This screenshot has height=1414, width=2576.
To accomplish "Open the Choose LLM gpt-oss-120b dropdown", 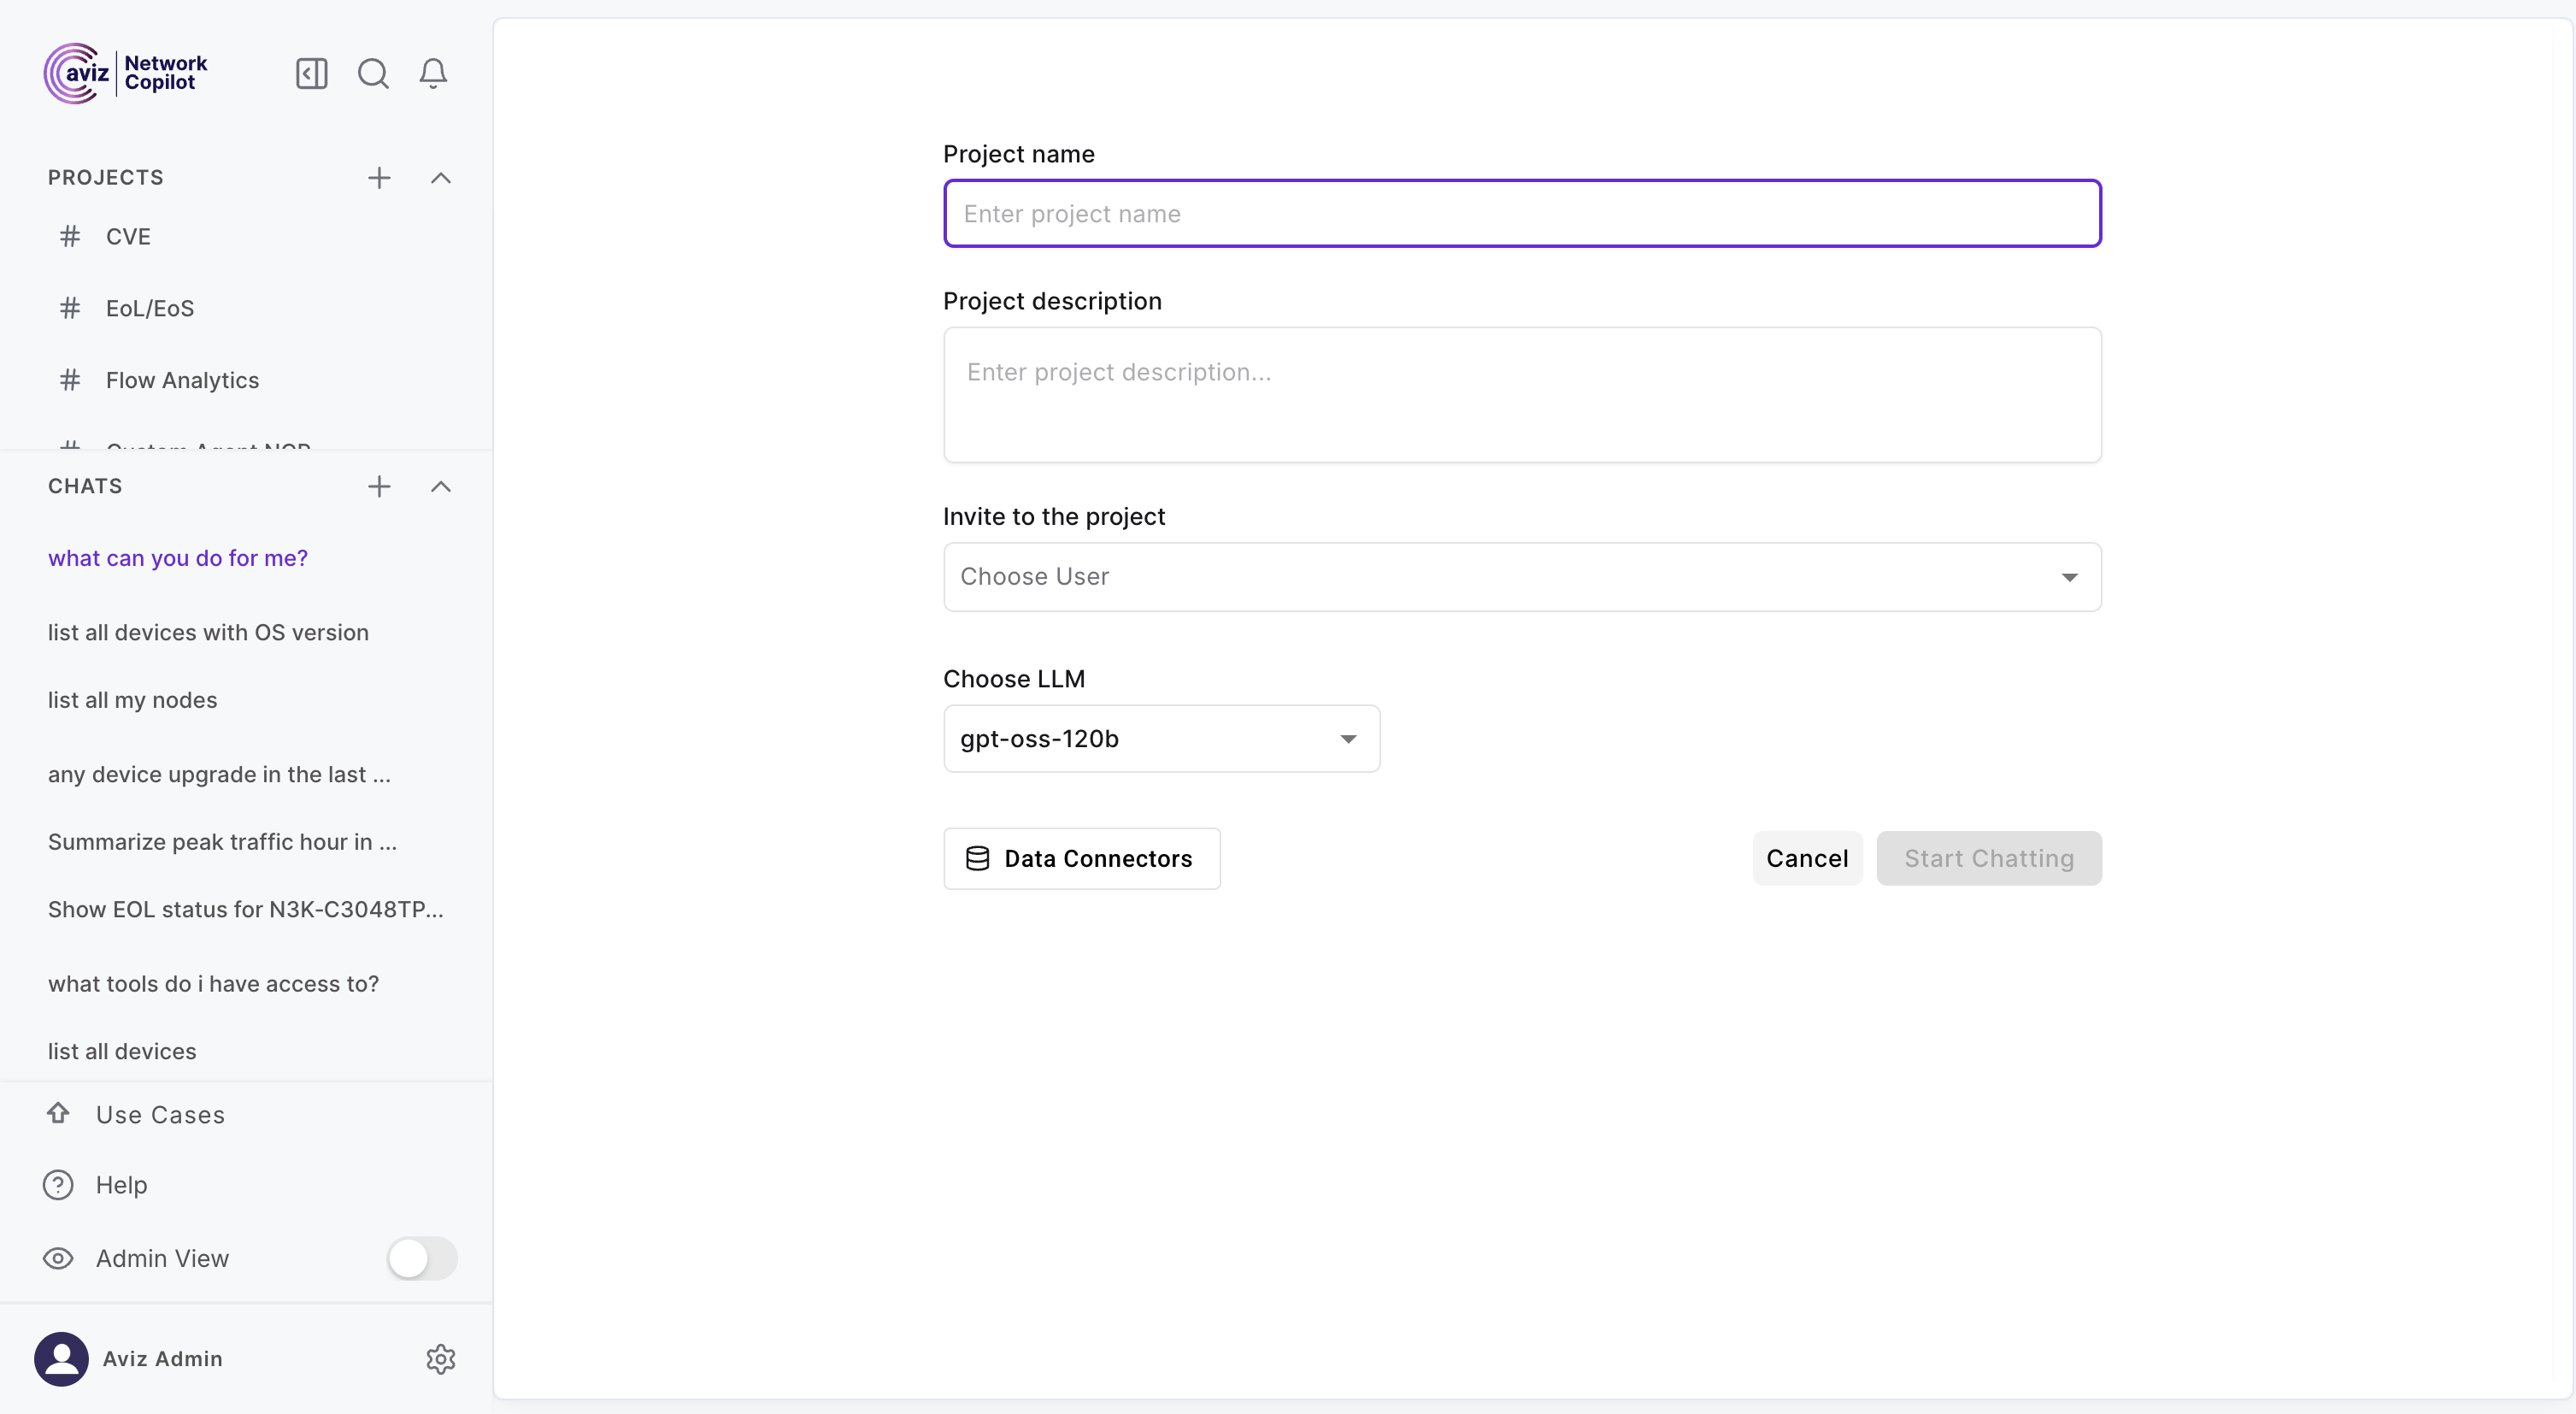I will click(1161, 739).
